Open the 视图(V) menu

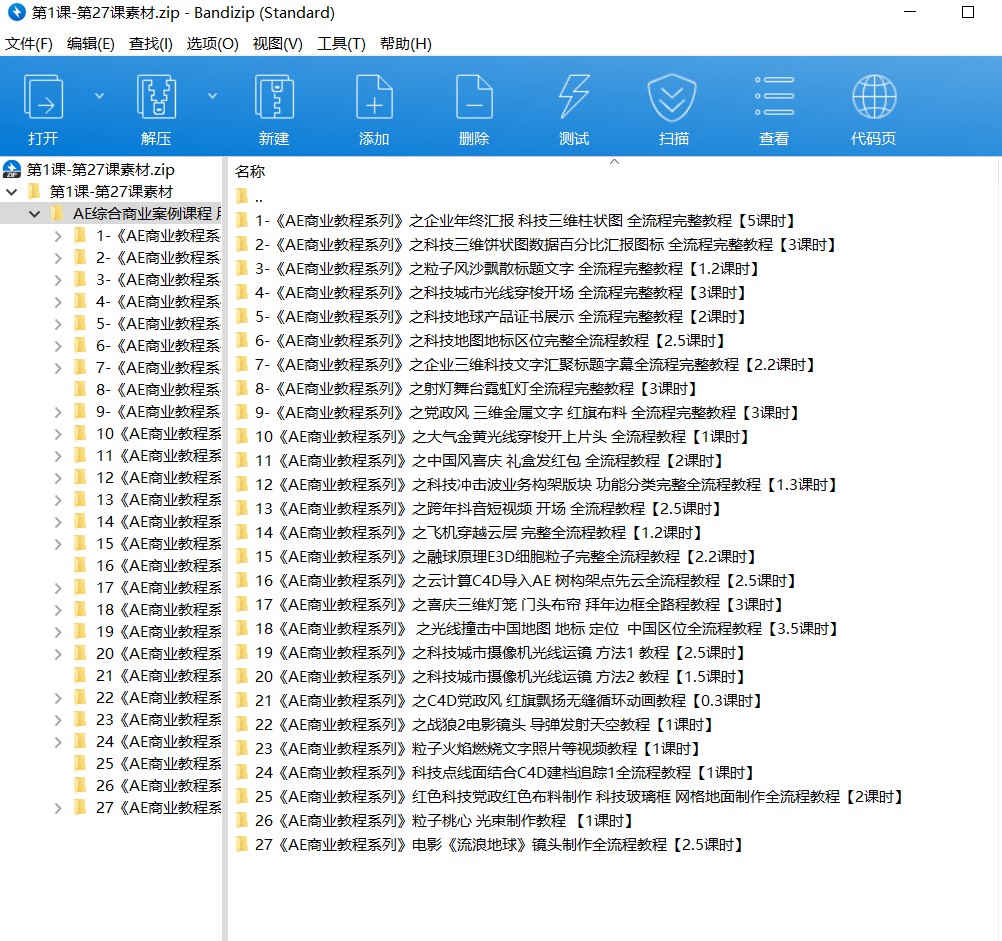tap(277, 43)
